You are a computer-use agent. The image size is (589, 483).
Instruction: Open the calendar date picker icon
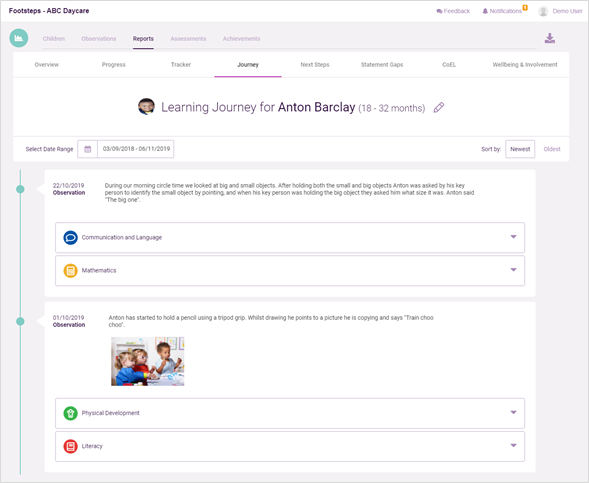click(x=88, y=149)
